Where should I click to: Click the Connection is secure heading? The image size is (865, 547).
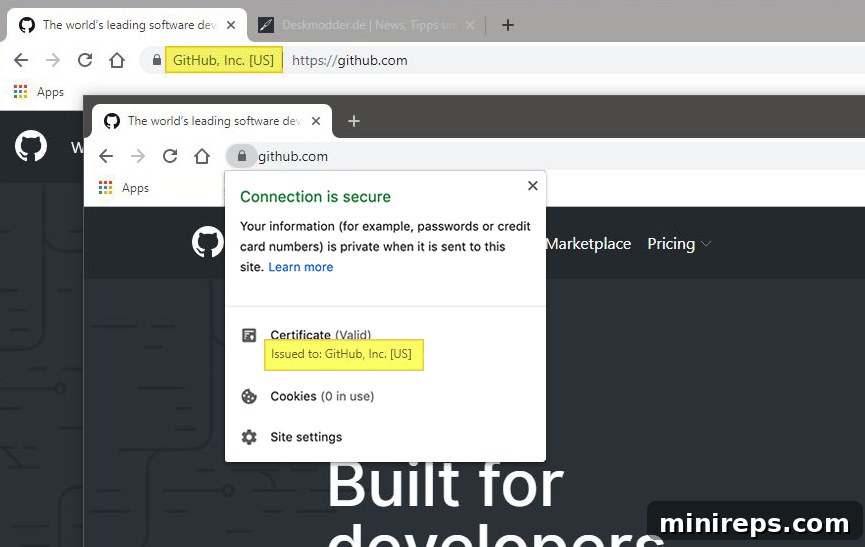coord(315,197)
